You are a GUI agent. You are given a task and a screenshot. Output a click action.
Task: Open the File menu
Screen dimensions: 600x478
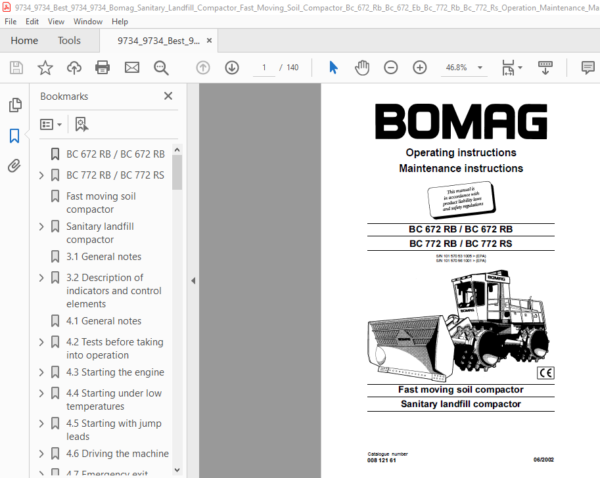tap(10, 22)
